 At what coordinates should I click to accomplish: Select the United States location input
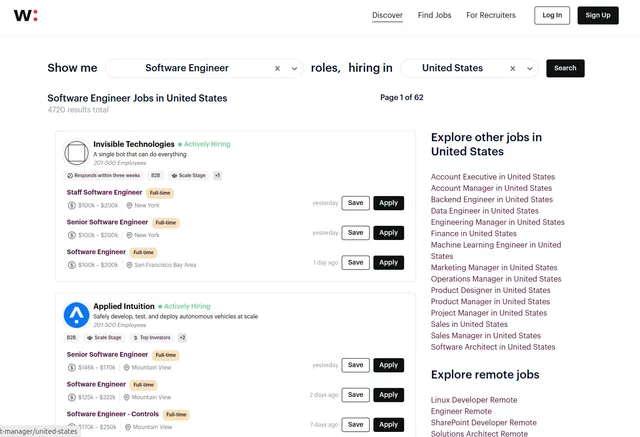click(x=452, y=68)
